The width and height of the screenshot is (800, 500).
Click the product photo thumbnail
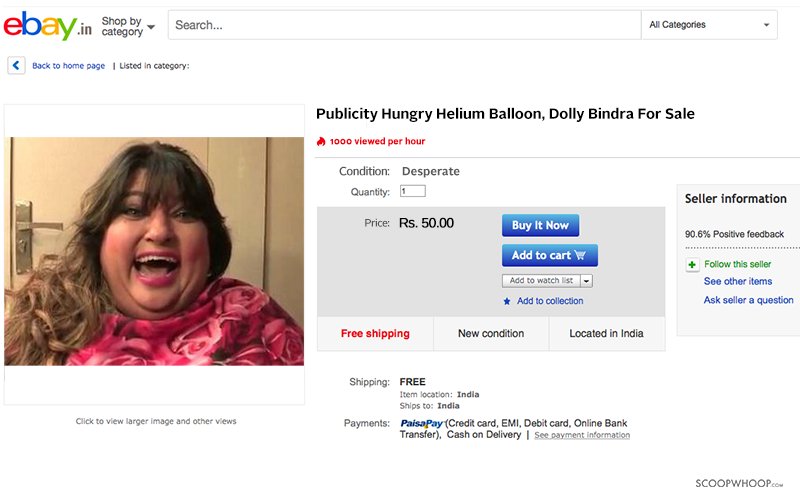tap(154, 251)
